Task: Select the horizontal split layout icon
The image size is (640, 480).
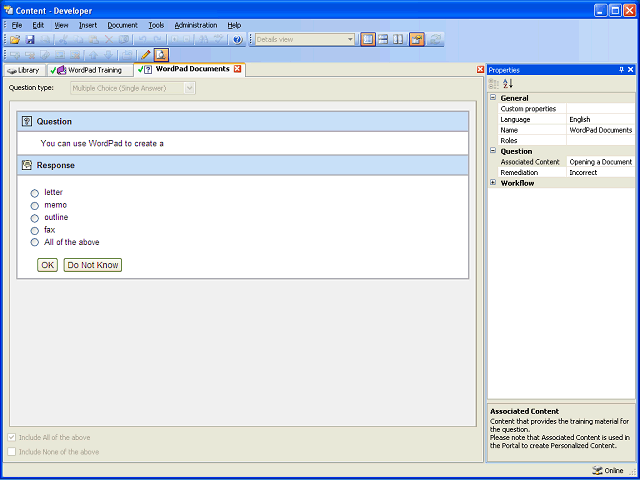Action: pyautogui.click(x=383, y=40)
